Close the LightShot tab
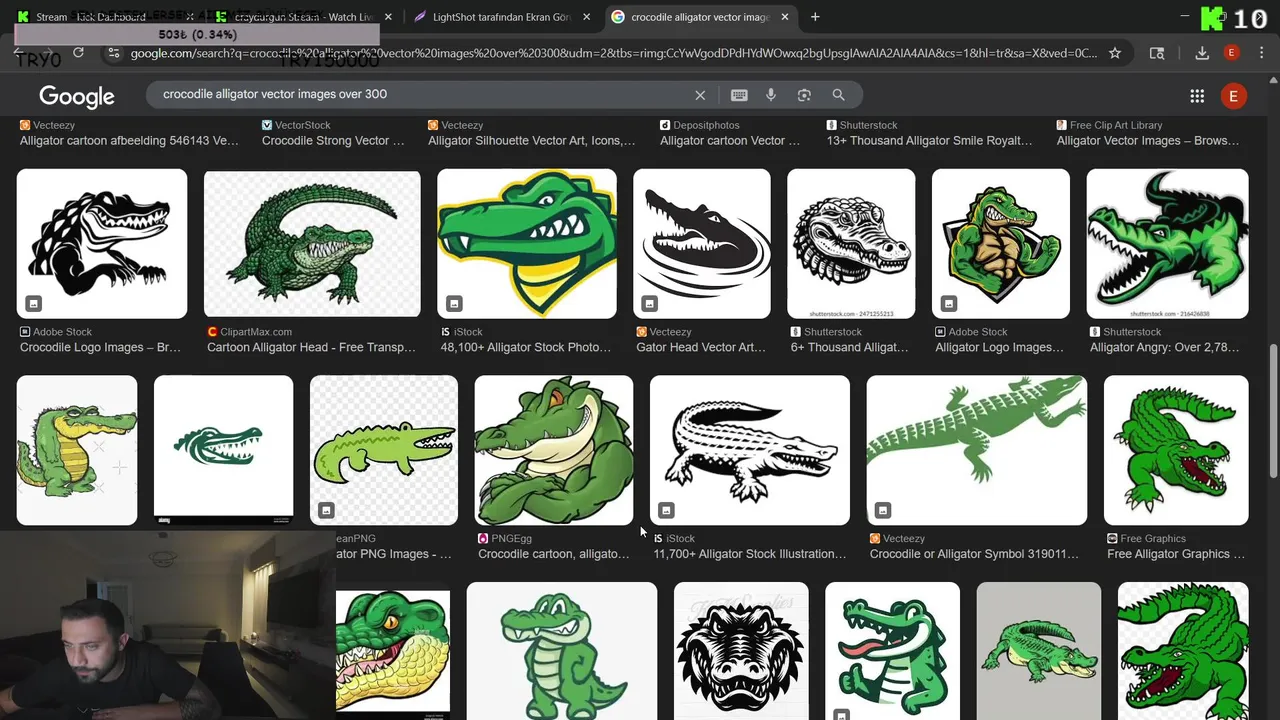Viewport: 1280px width, 720px height. (x=586, y=17)
